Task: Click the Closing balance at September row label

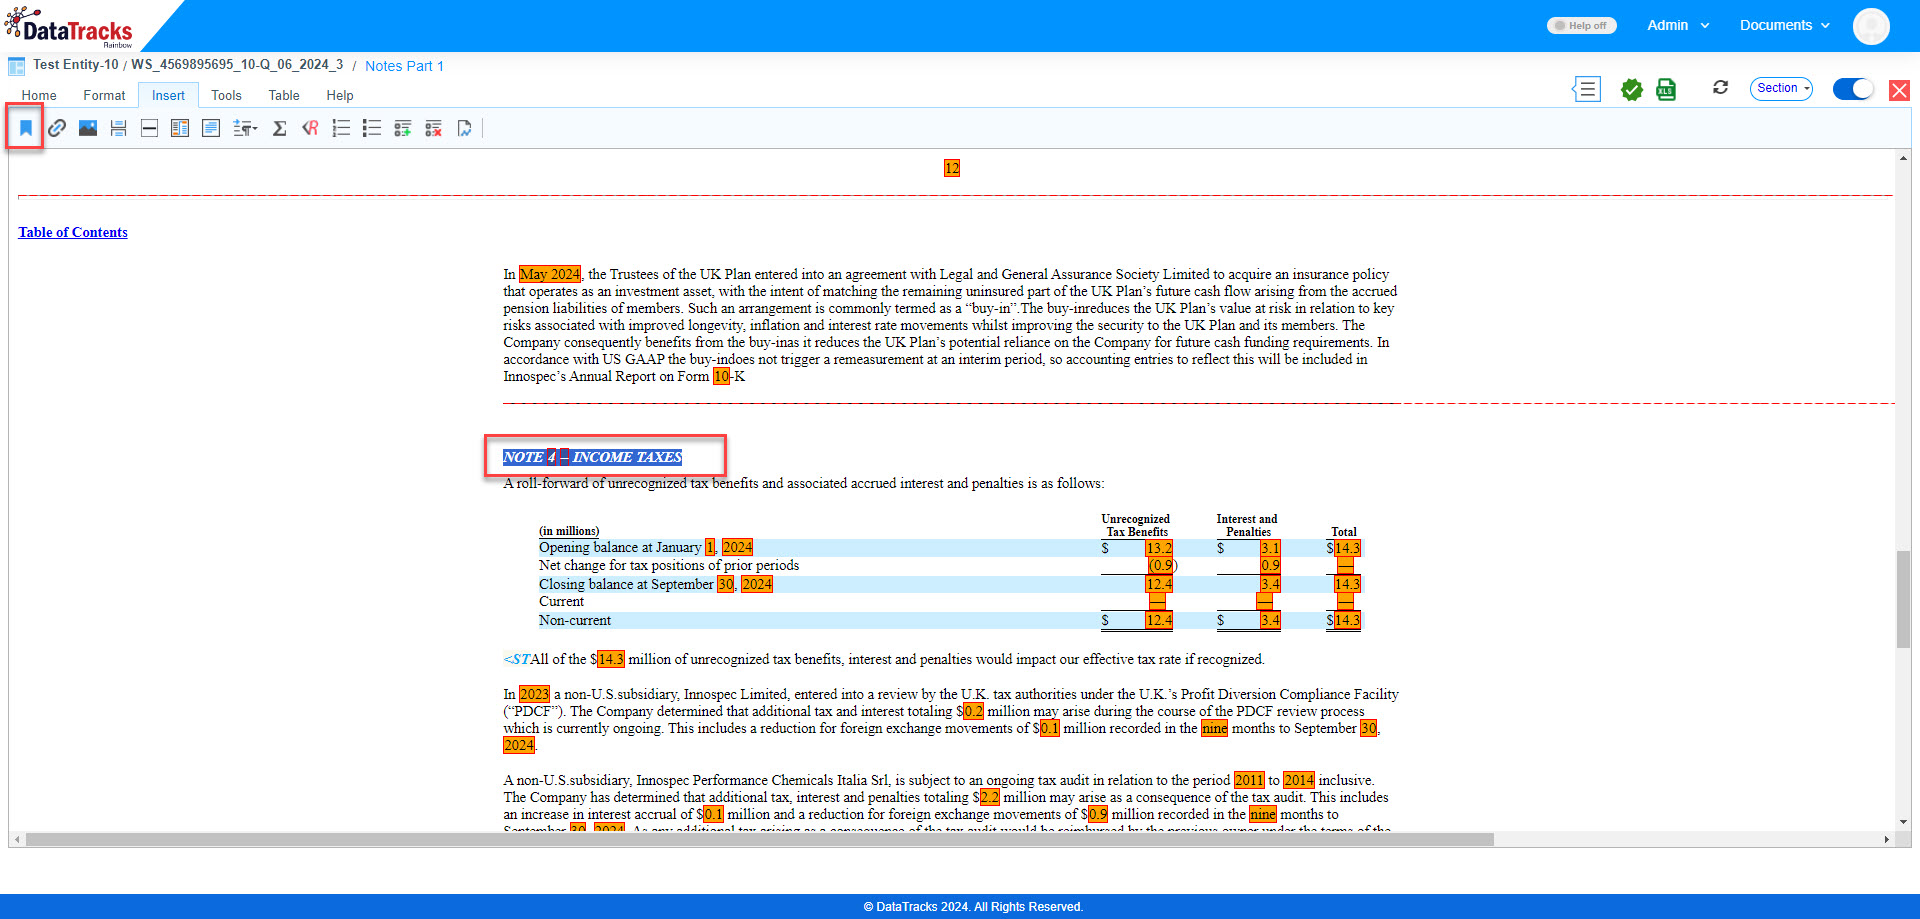Action: [x=656, y=585]
